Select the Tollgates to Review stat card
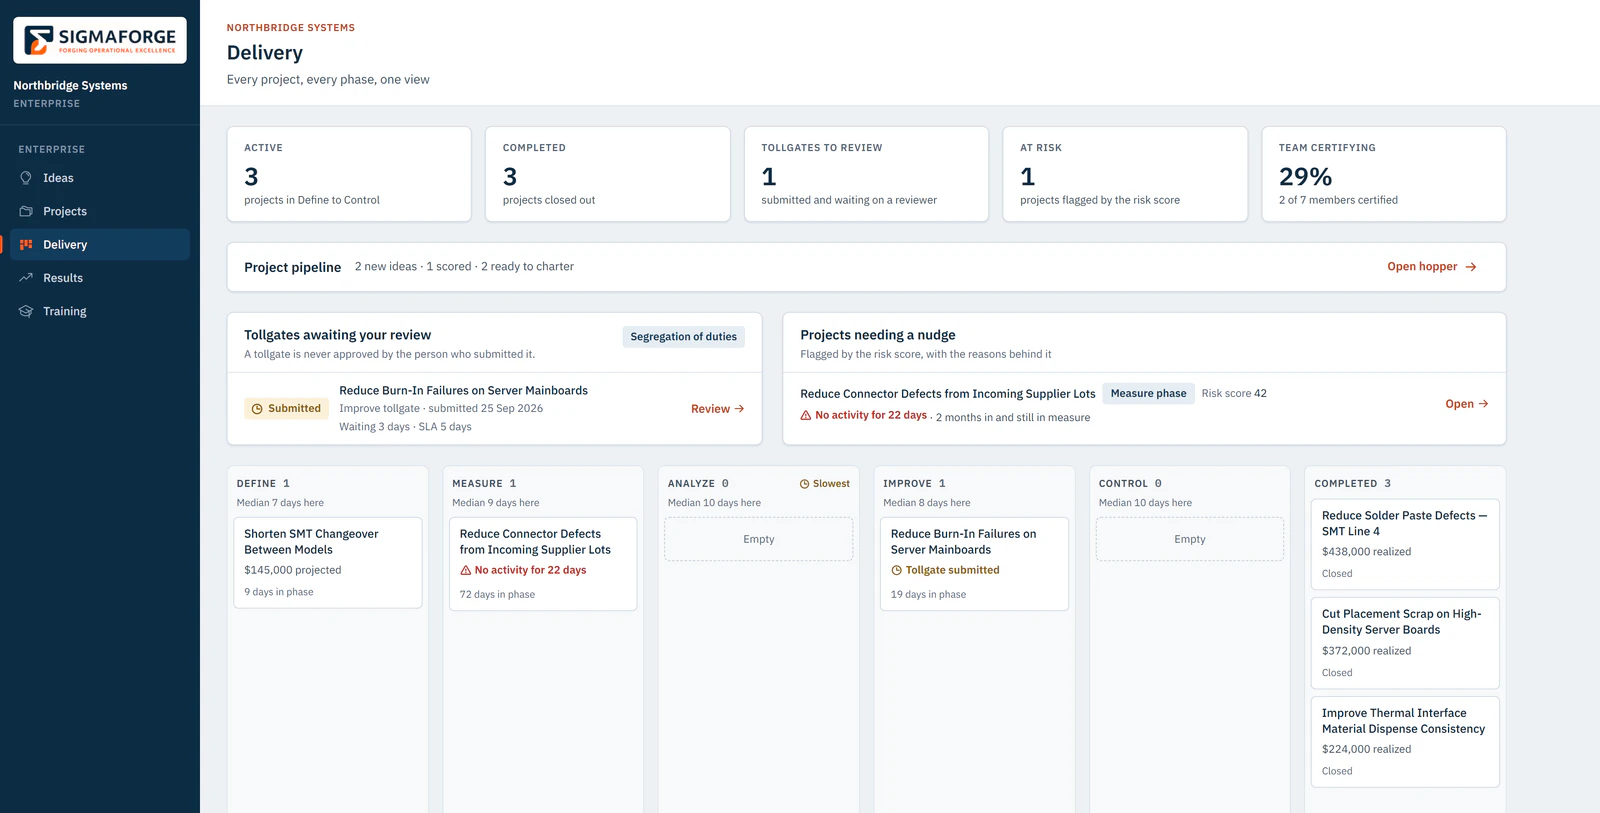 866,174
